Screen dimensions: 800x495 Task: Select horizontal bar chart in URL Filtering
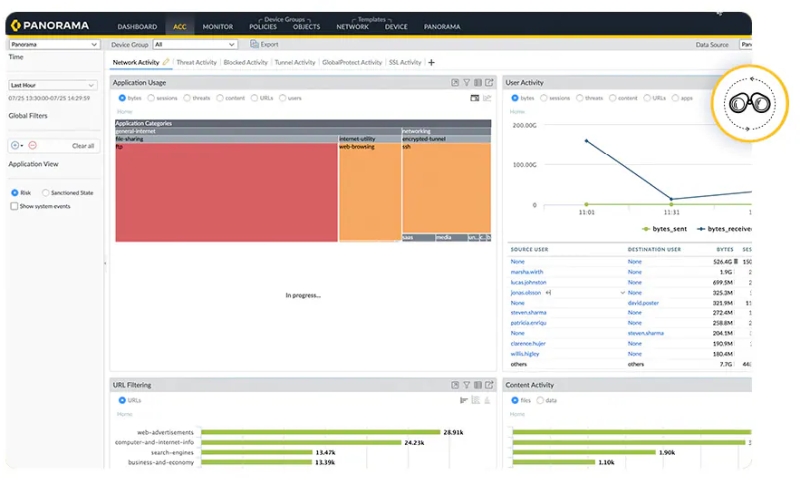(x=464, y=401)
